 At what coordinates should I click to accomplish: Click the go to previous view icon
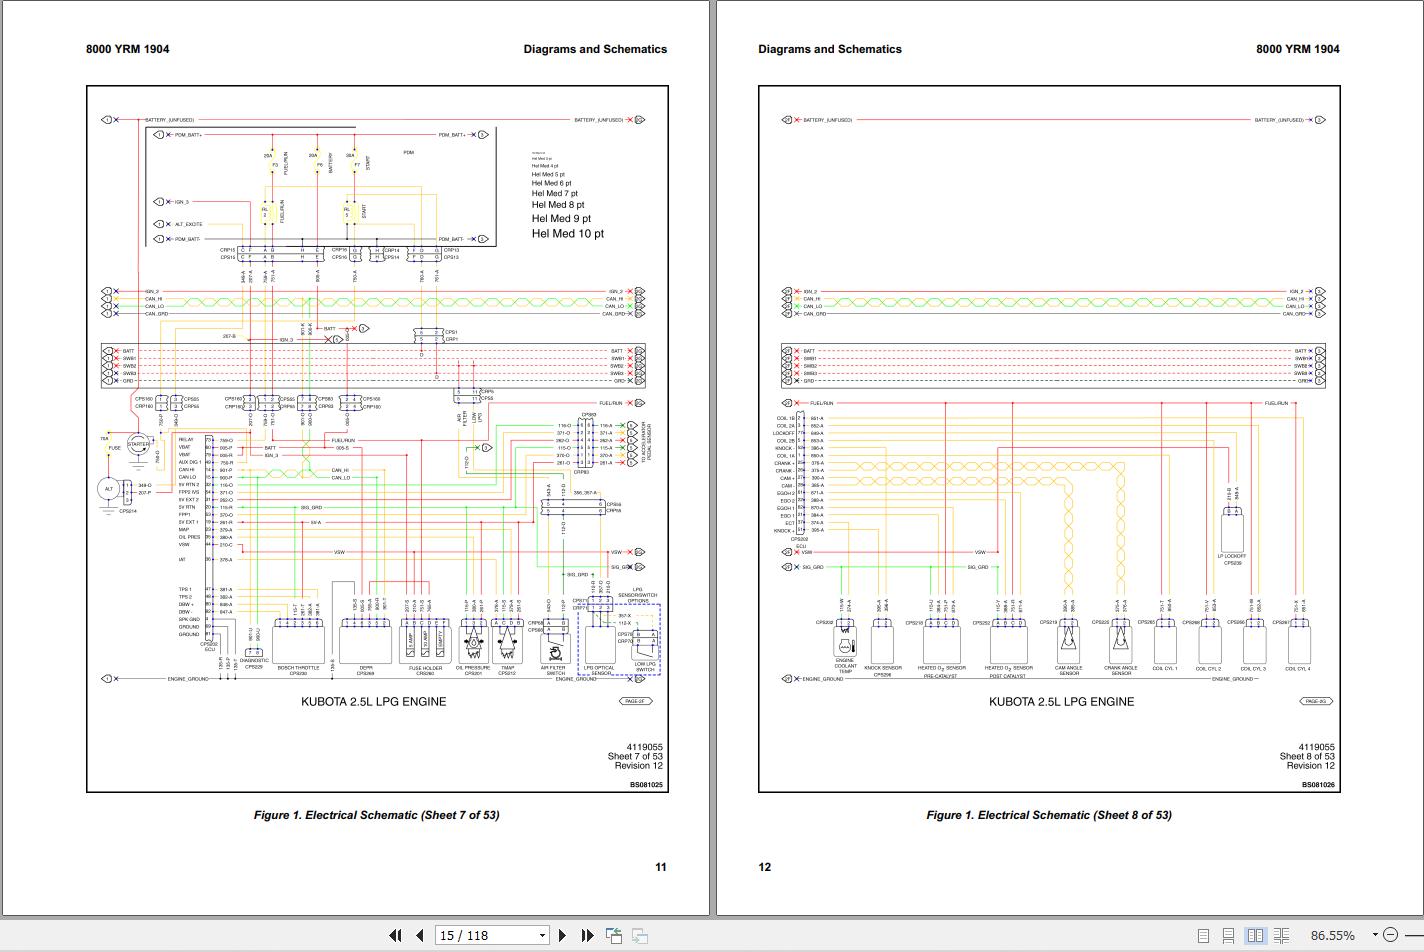(x=614, y=936)
